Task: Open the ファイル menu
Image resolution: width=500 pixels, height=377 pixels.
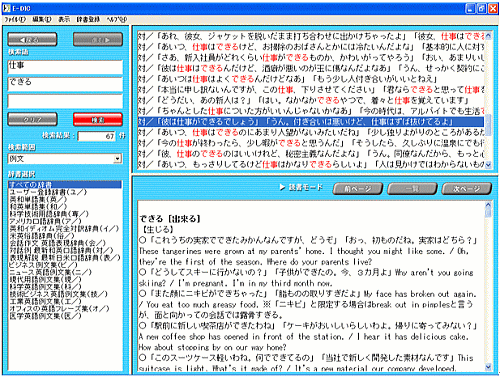Action: tap(15, 19)
